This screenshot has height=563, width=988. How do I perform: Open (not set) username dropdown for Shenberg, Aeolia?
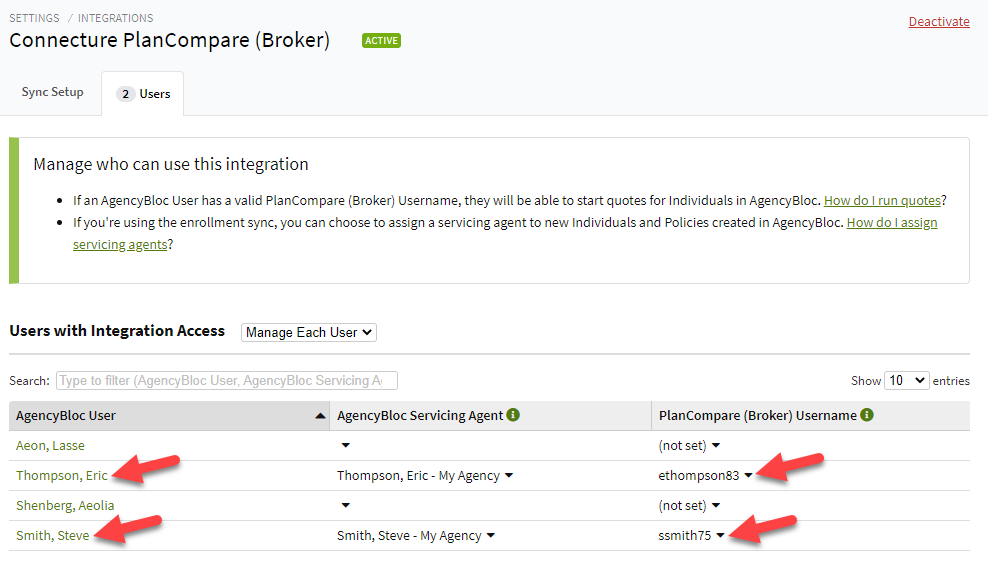click(x=716, y=505)
